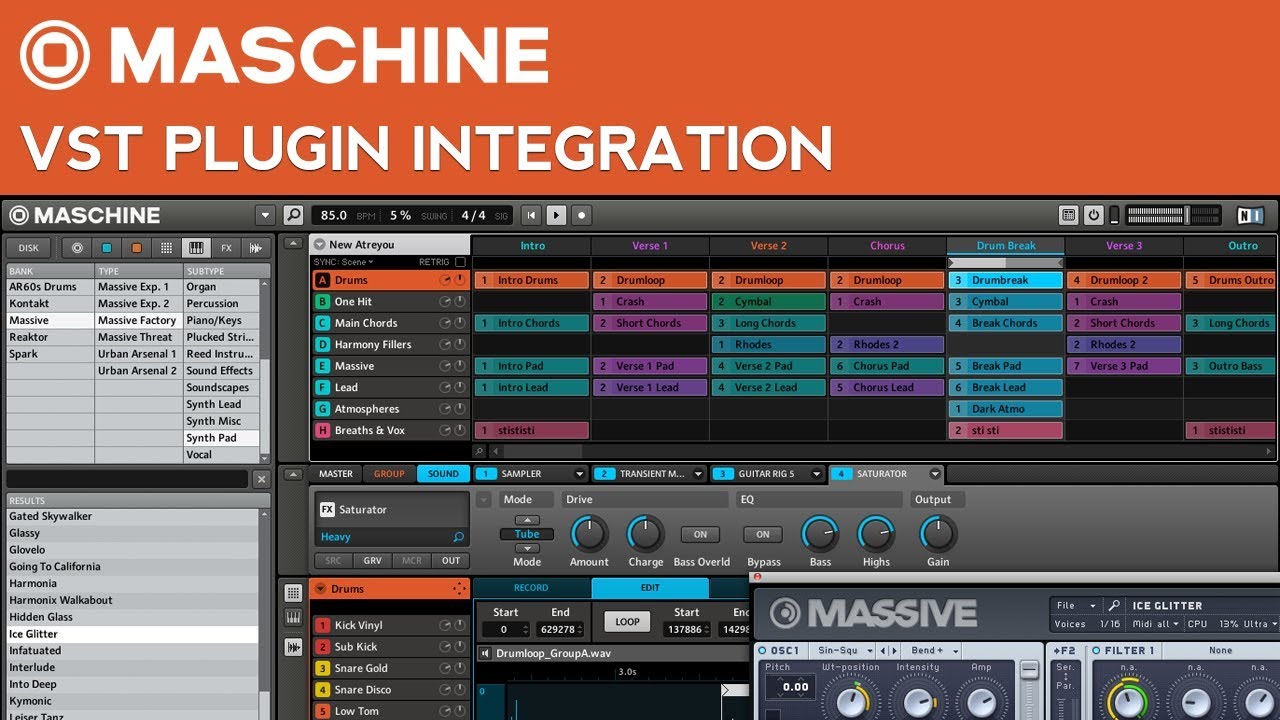The height and width of the screenshot is (720, 1280).
Task: Open the RECORD tab in sample editor
Action: (x=531, y=588)
